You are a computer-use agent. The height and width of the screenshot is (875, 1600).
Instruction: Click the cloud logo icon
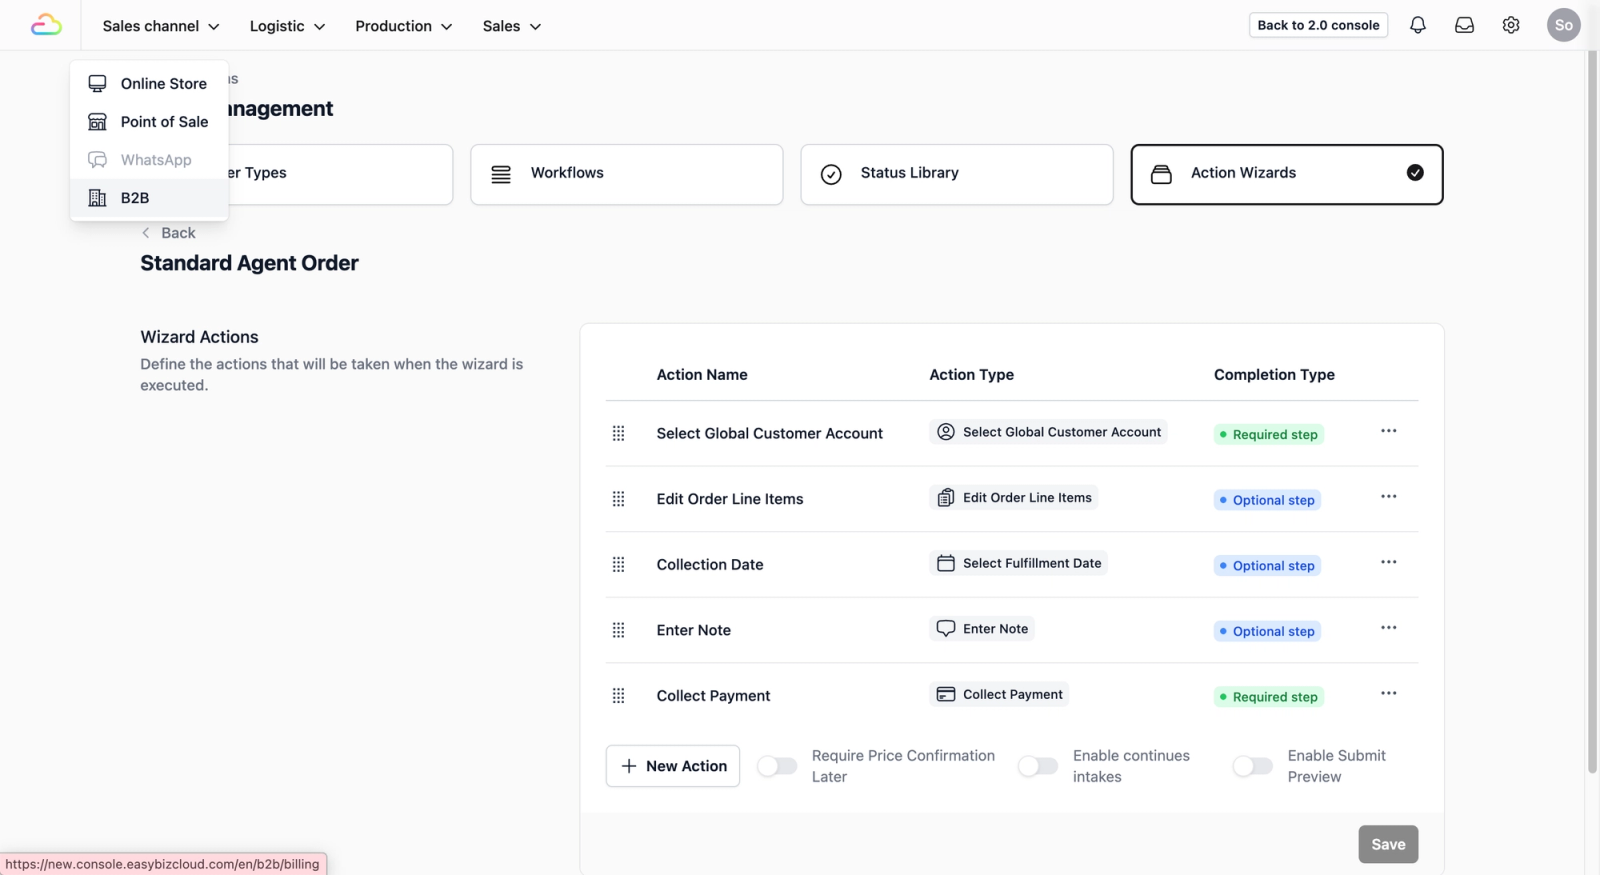pos(46,25)
